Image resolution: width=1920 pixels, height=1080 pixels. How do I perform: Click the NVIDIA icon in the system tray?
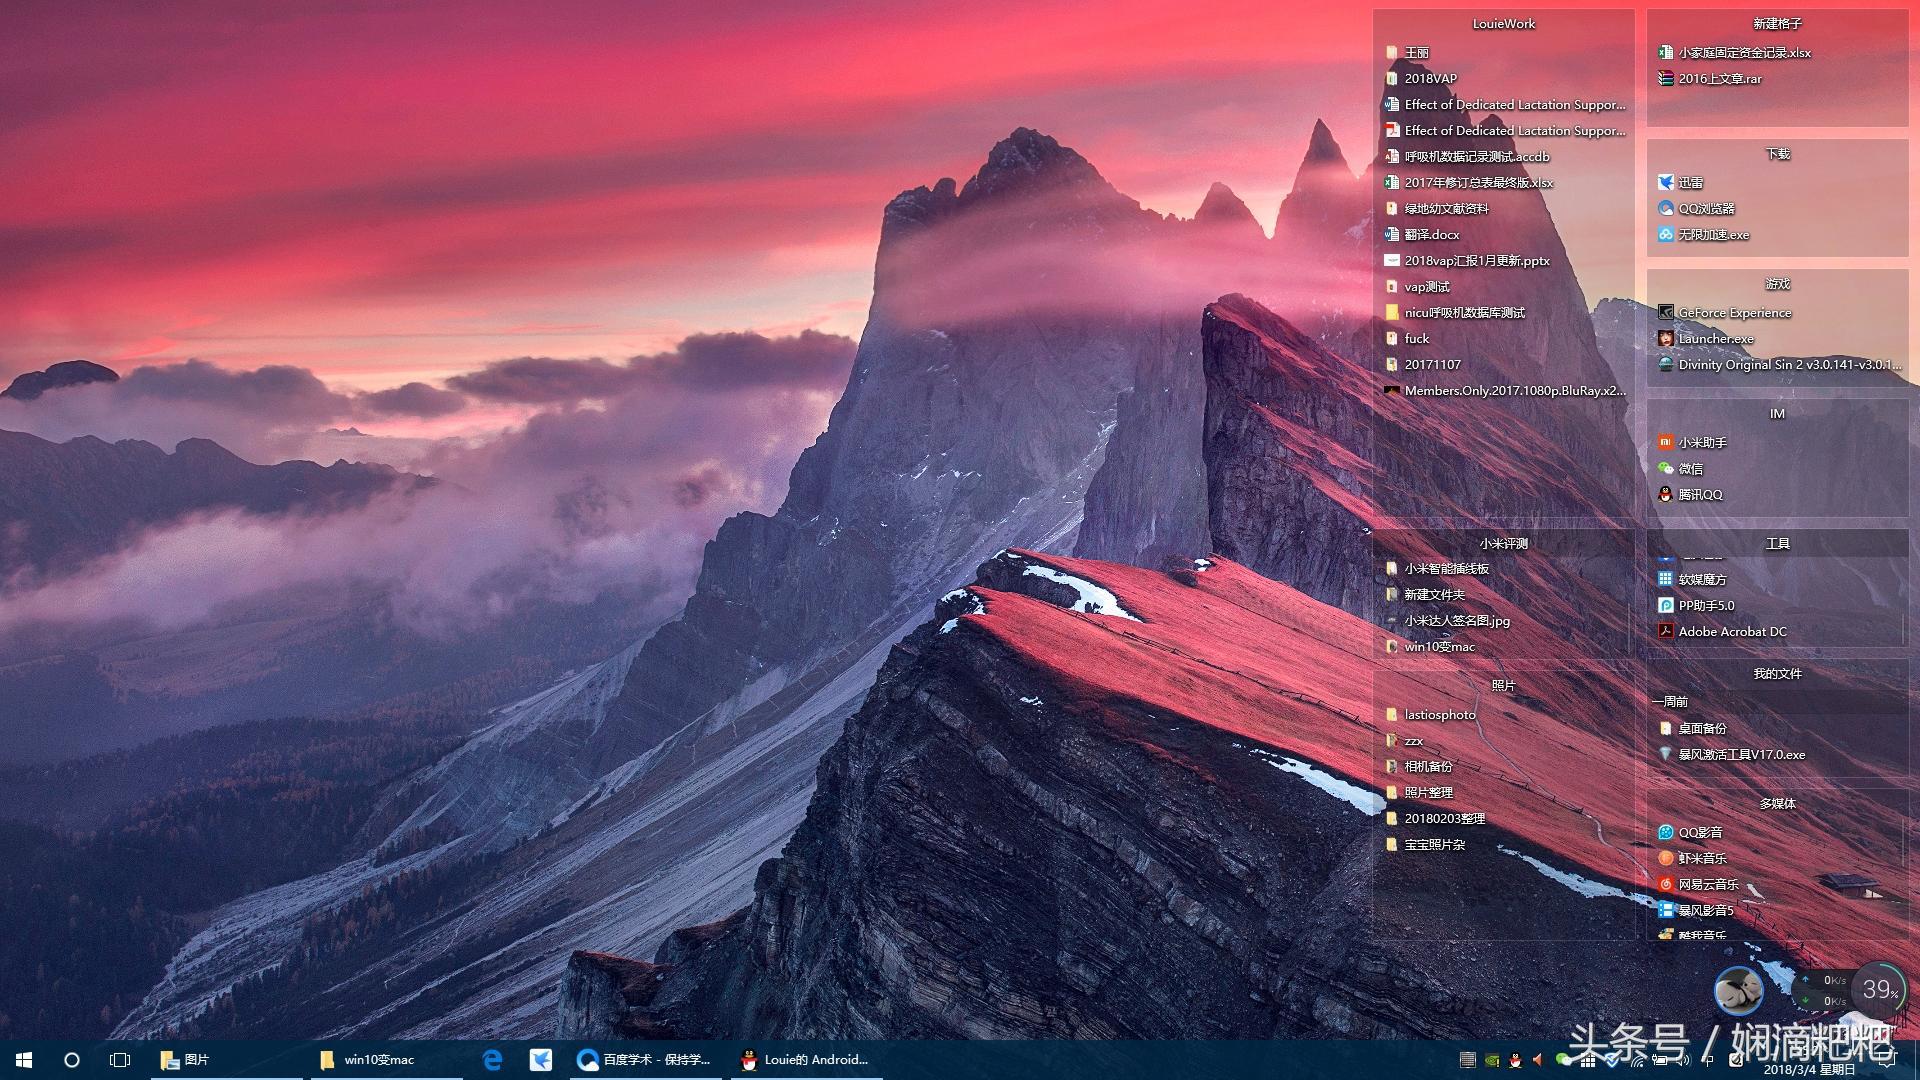click(x=1492, y=1060)
